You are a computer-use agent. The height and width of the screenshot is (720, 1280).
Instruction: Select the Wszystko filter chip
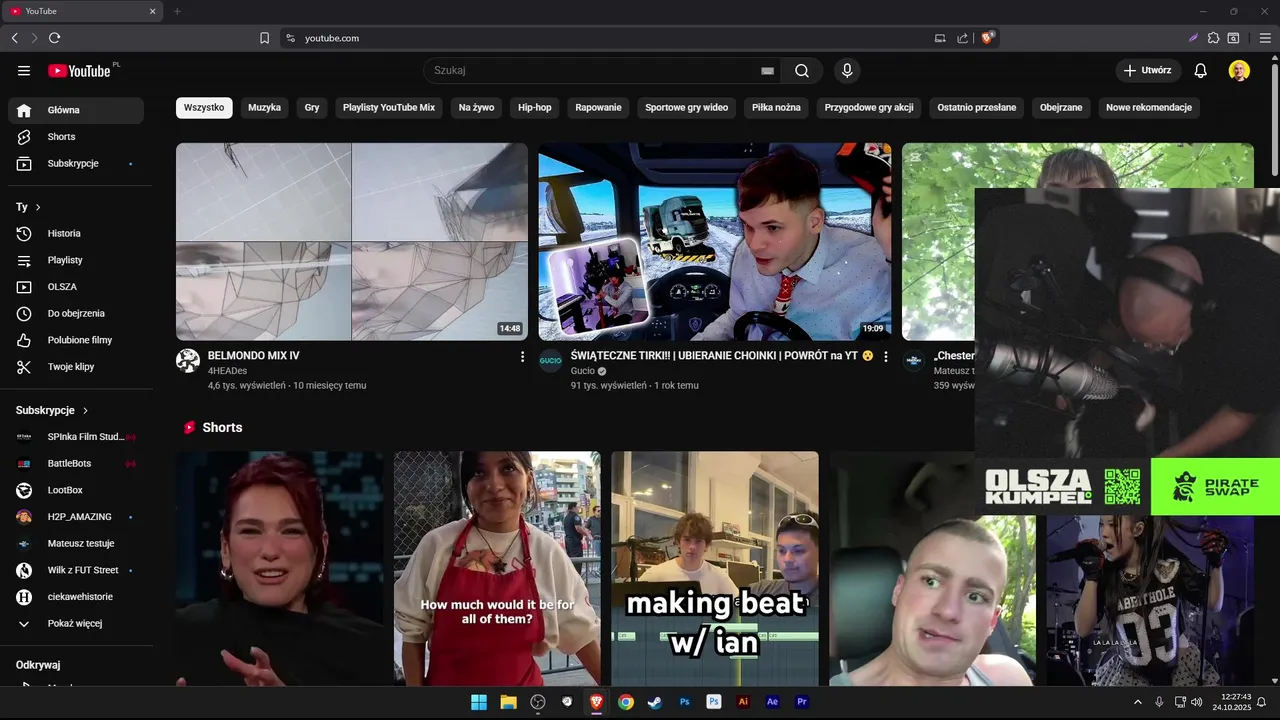(x=204, y=108)
